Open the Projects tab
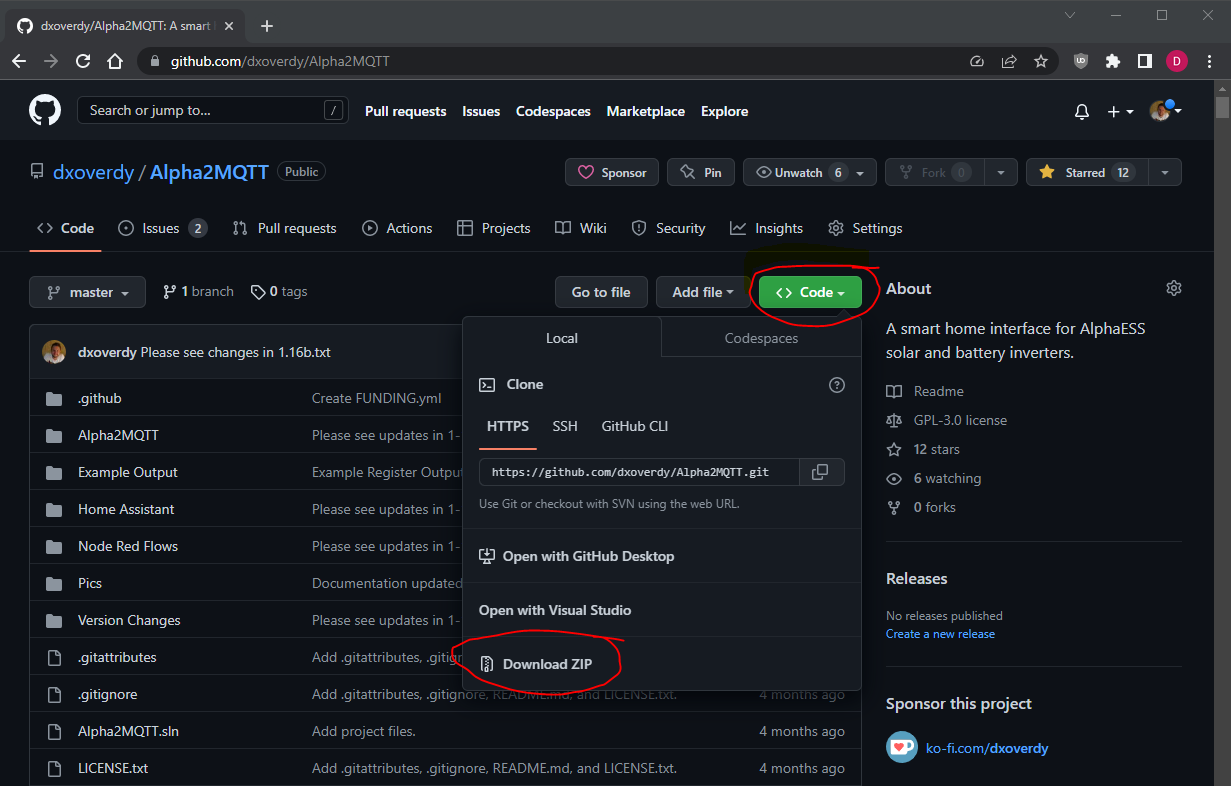 point(493,228)
